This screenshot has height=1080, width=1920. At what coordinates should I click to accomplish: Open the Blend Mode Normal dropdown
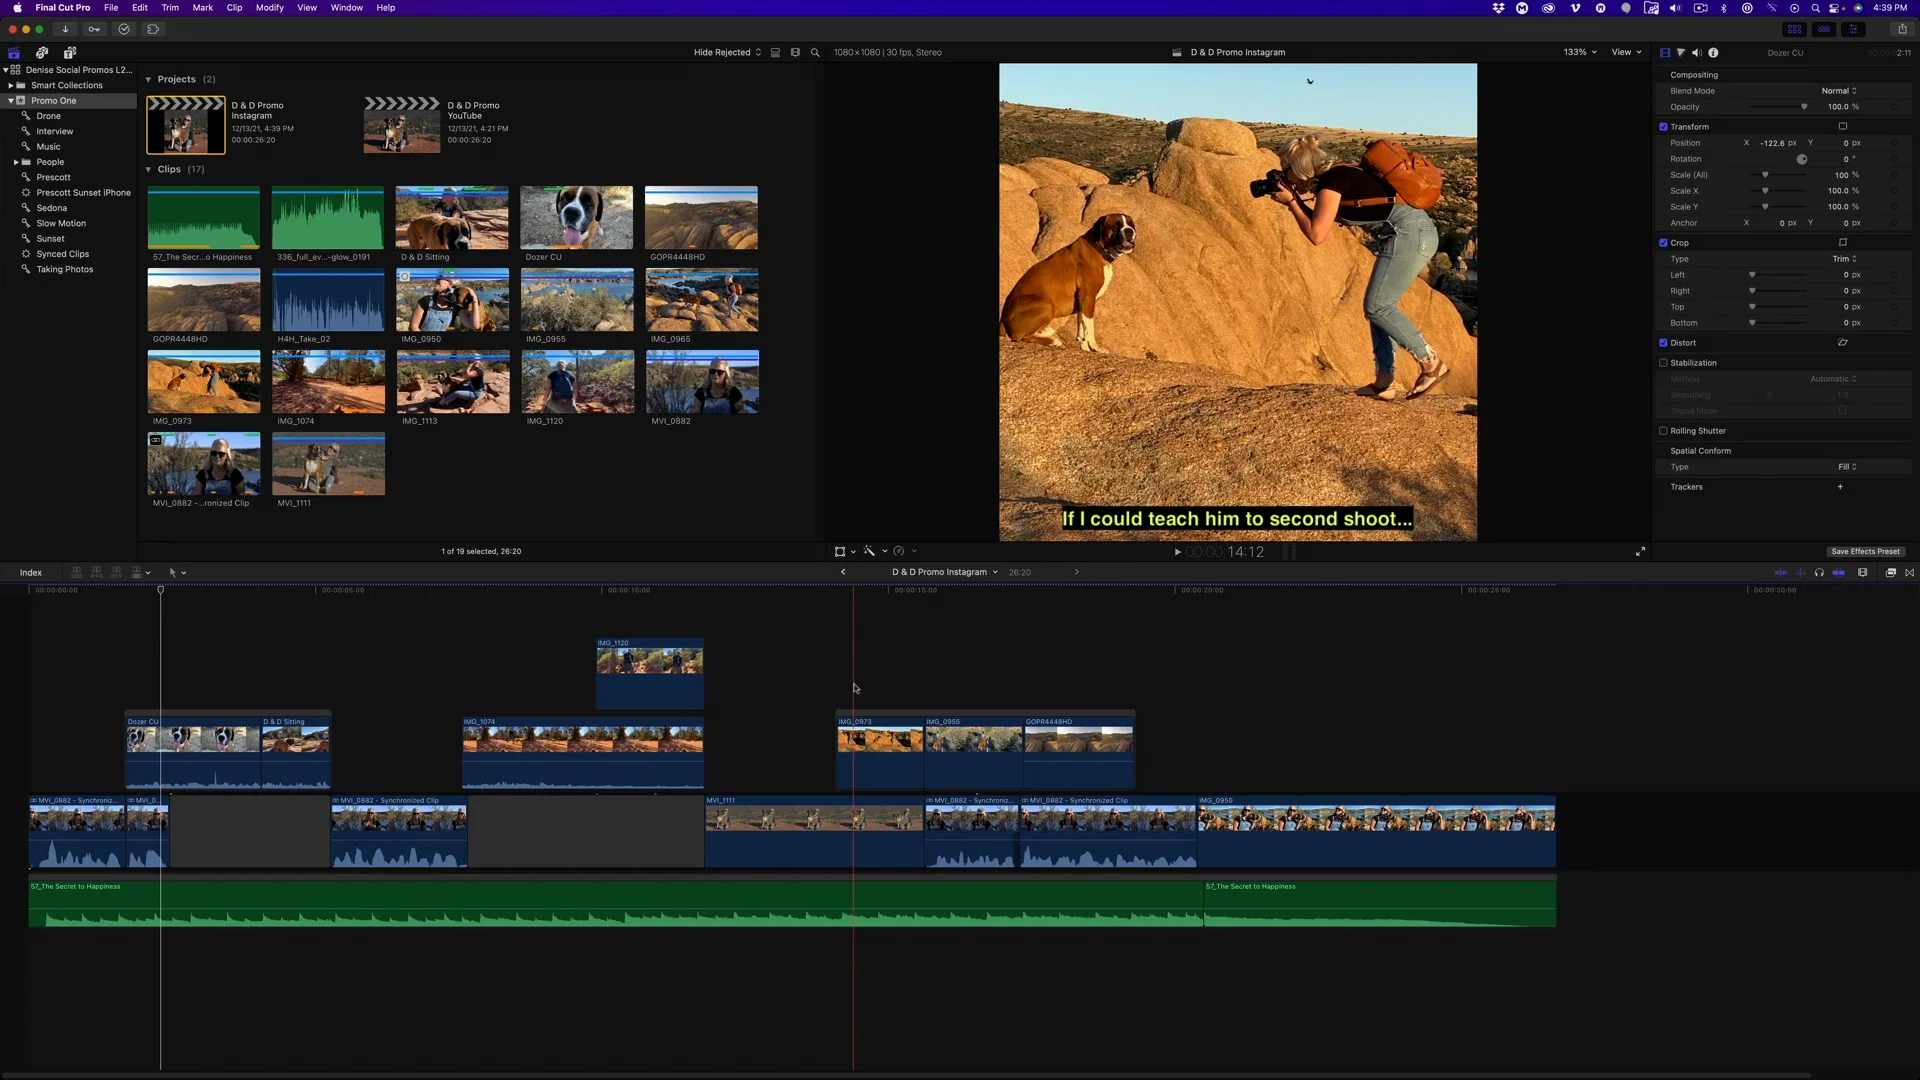tap(1838, 91)
